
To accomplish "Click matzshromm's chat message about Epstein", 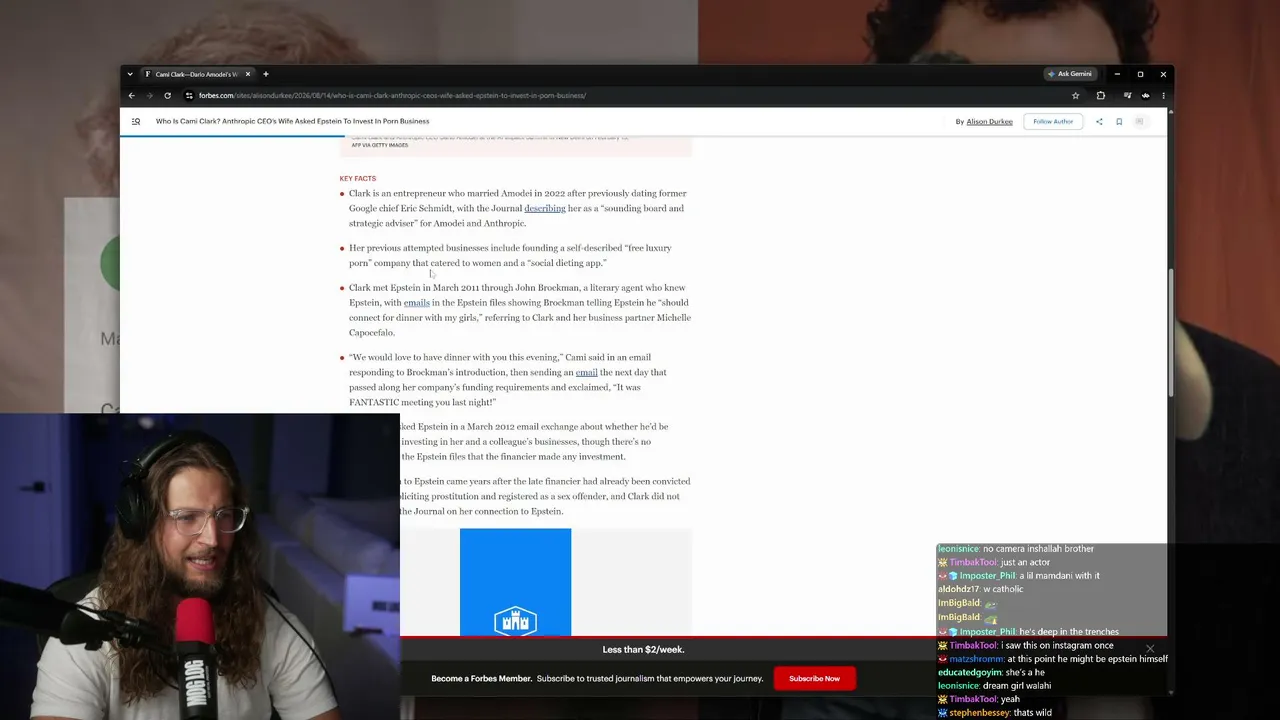I will coord(1053,660).
